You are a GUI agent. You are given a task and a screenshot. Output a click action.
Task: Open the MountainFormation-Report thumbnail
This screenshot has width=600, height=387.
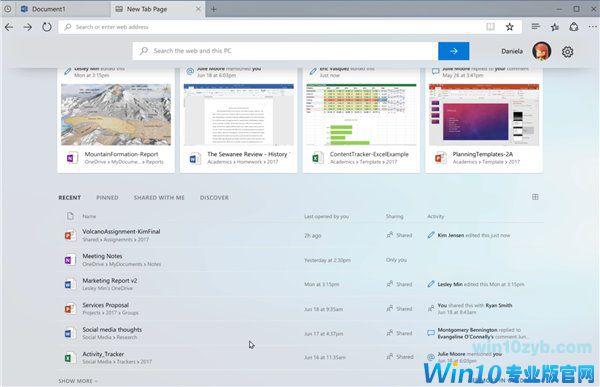[x=116, y=114]
